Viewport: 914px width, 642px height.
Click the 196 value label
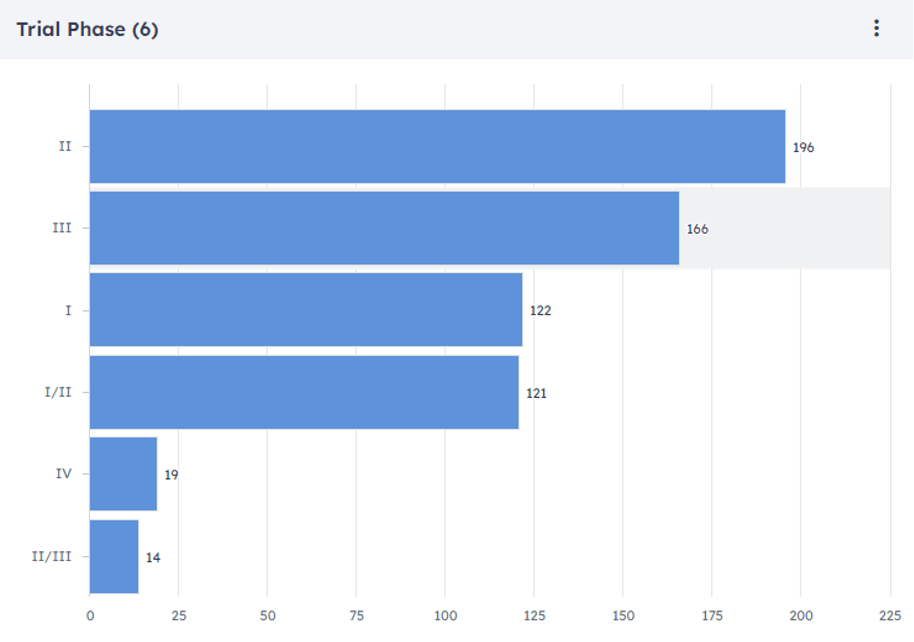pyautogui.click(x=803, y=148)
